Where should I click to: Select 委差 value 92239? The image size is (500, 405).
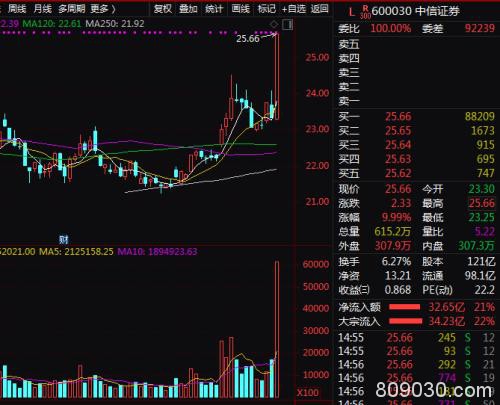480,28
